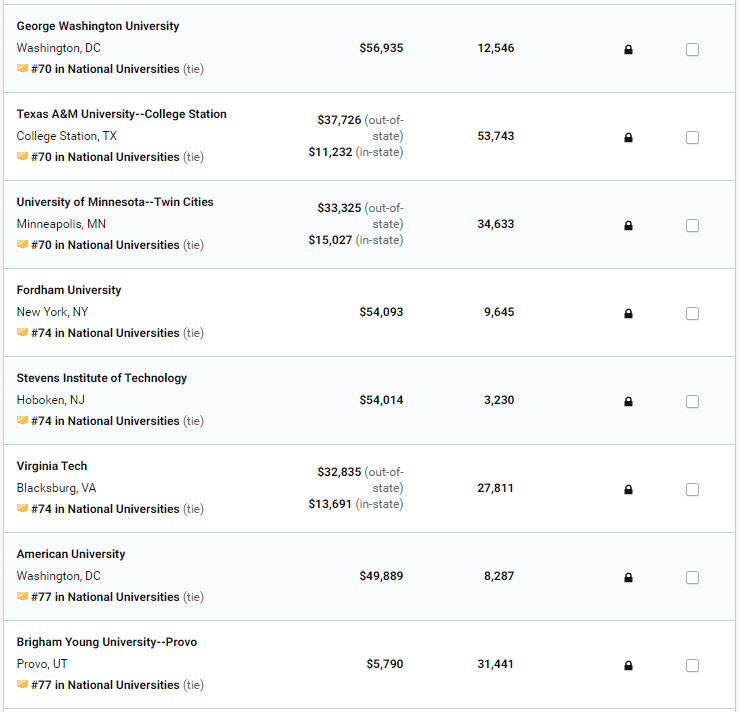739x712 pixels.
Task: Click Virginia Tech's #74 in National Universities ranking
Action: click(x=105, y=509)
